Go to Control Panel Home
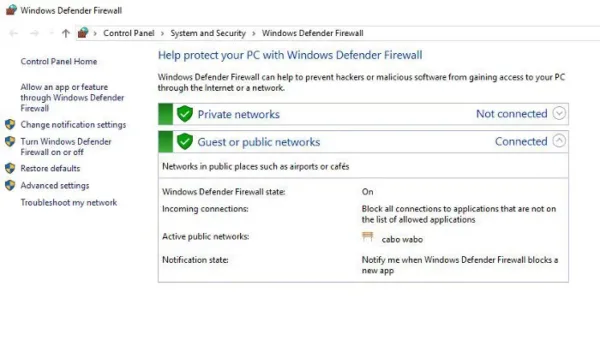The image size is (600, 364). pyautogui.click(x=59, y=61)
